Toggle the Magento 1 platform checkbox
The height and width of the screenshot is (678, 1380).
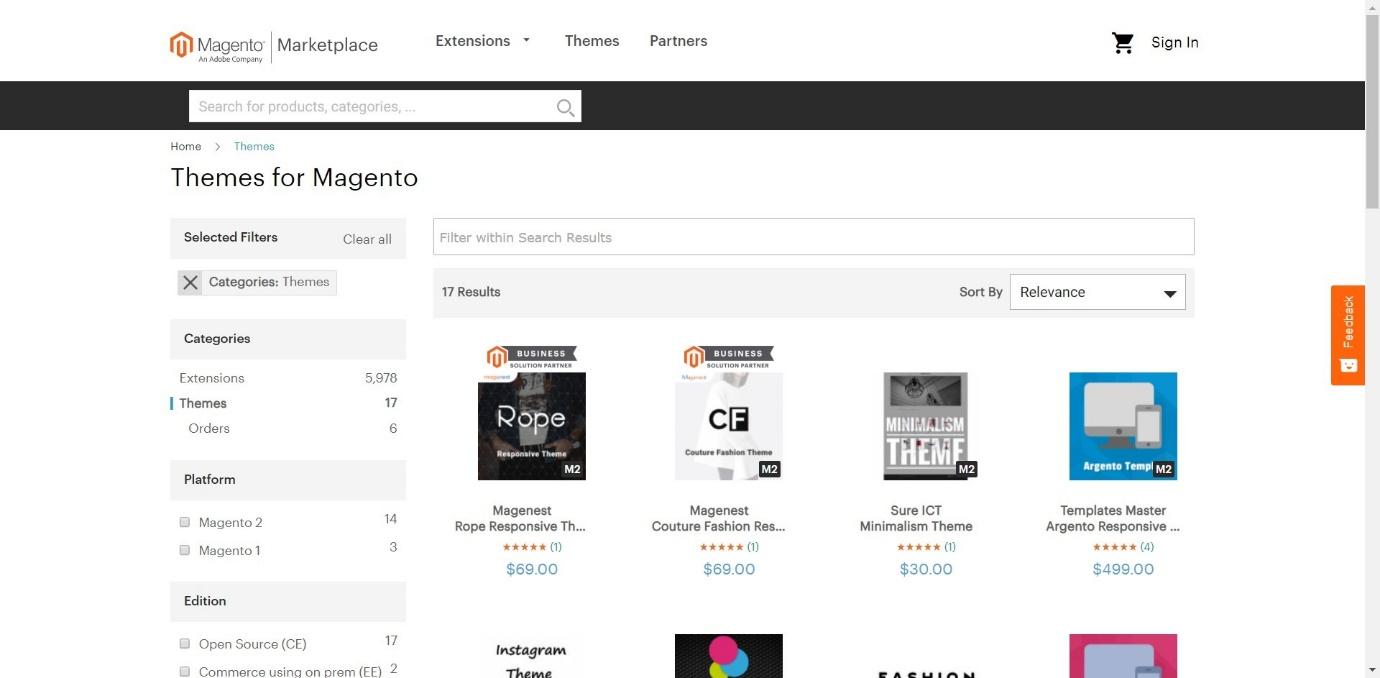(x=184, y=550)
